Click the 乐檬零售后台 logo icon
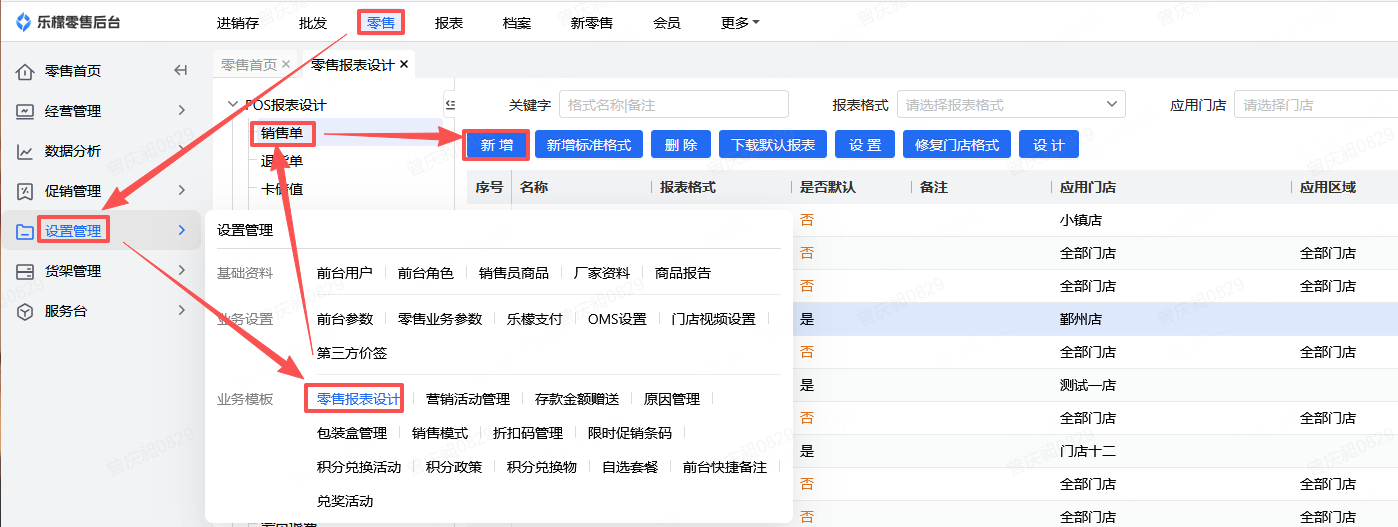 pyautogui.click(x=24, y=22)
